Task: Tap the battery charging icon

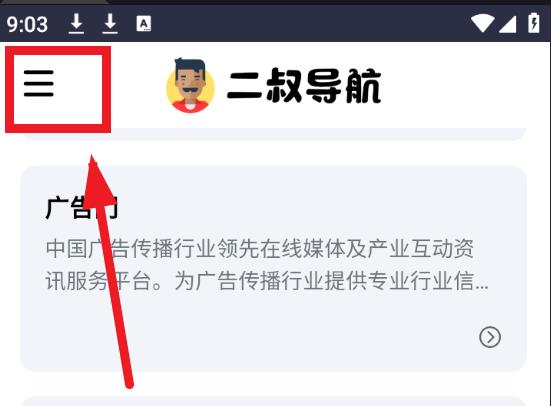Action: (x=534, y=23)
